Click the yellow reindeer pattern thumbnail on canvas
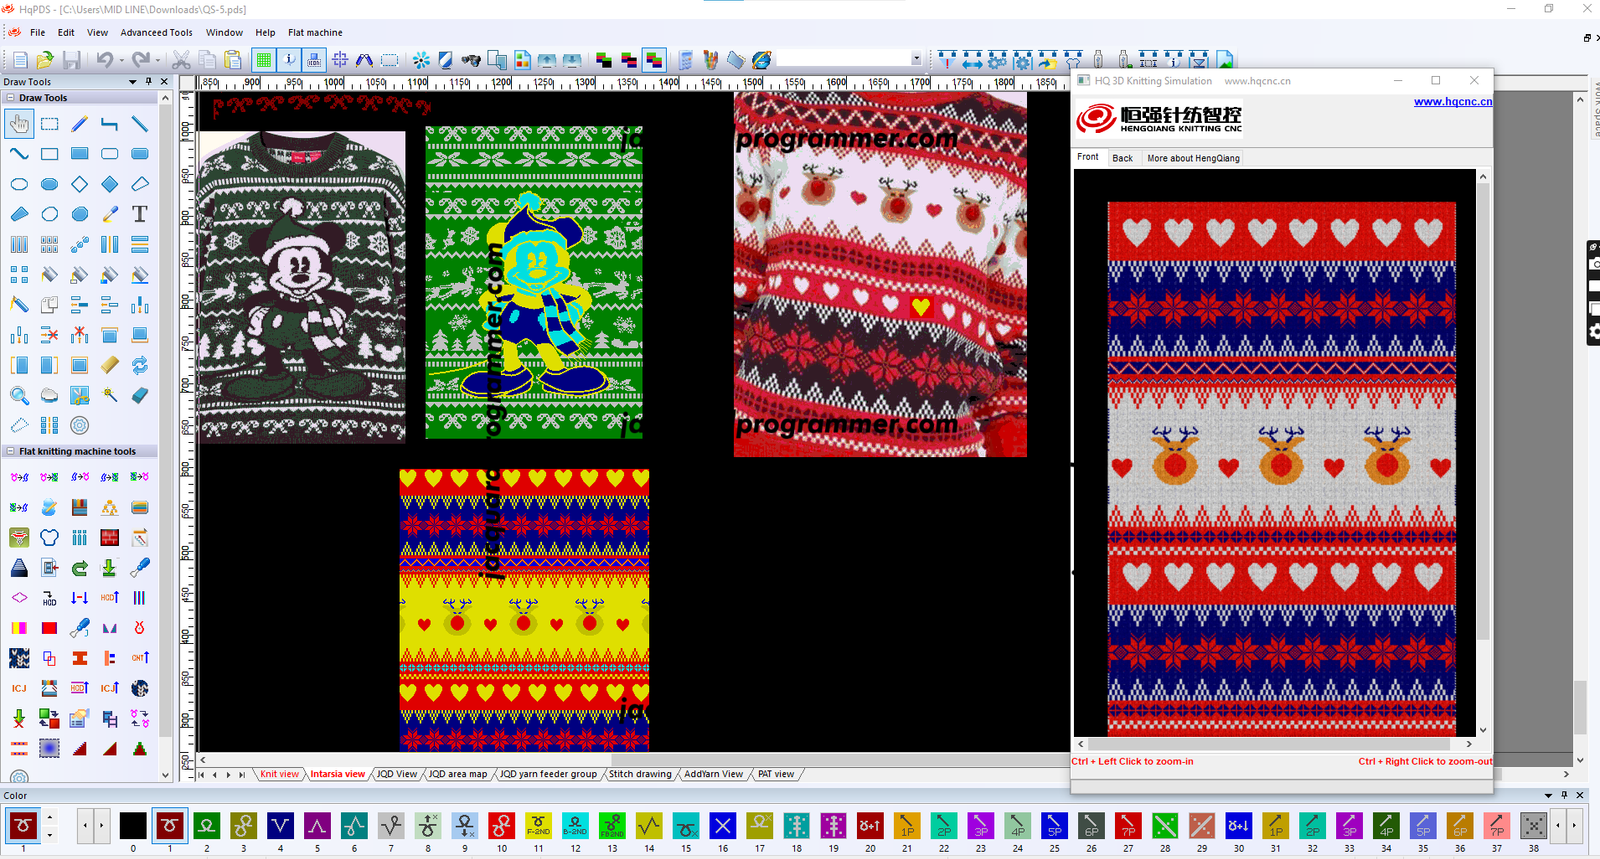The height and width of the screenshot is (859, 1600). tap(524, 610)
